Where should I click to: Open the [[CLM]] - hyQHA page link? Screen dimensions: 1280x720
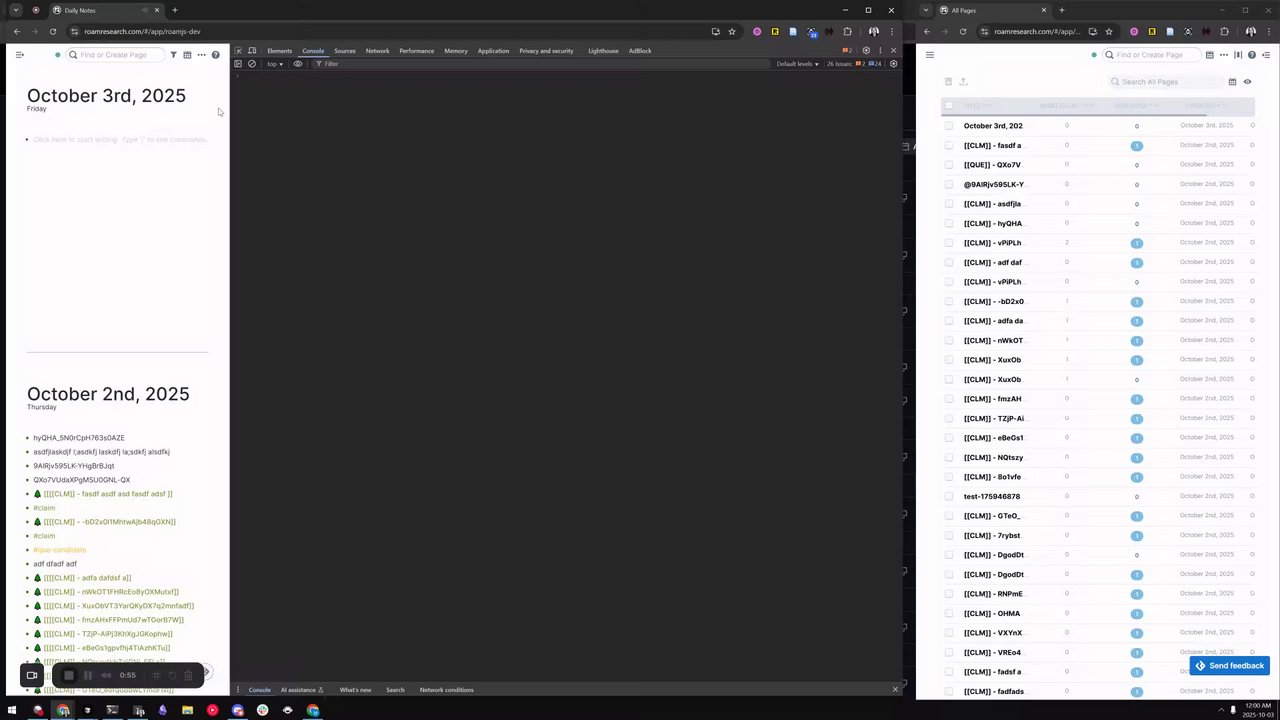(x=993, y=223)
